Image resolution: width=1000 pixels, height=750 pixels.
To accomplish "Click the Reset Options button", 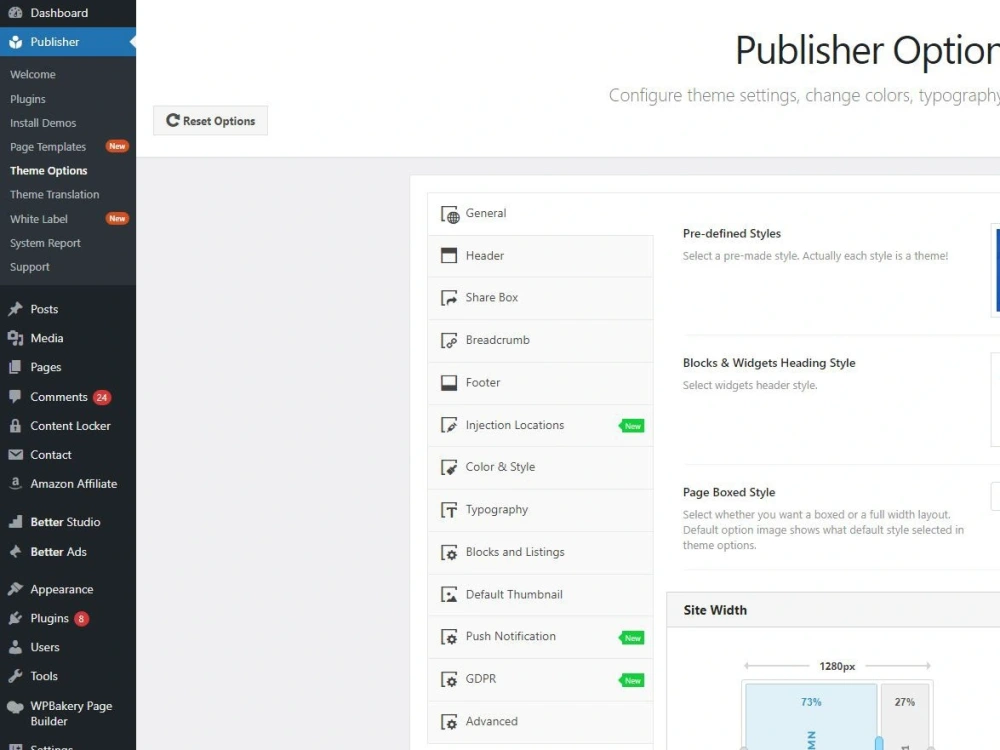I will click(x=210, y=120).
